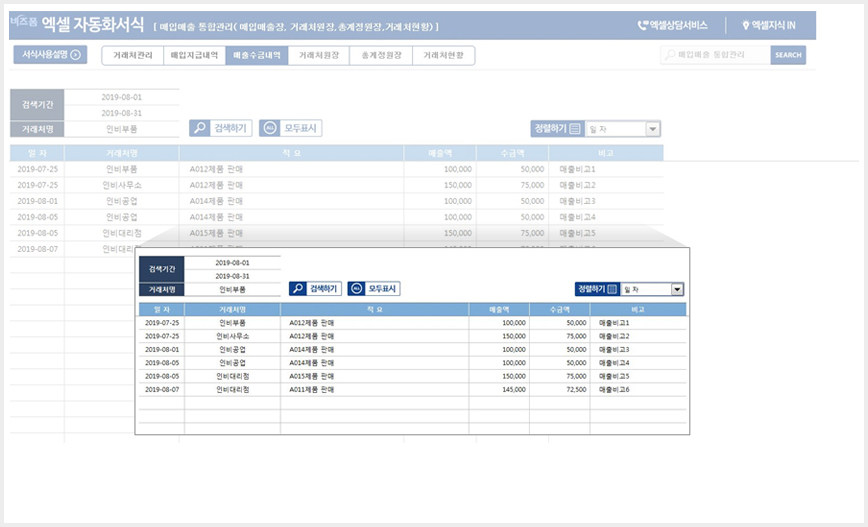
Task: Go to the 거래처현황 tab
Action: pyautogui.click(x=443, y=55)
